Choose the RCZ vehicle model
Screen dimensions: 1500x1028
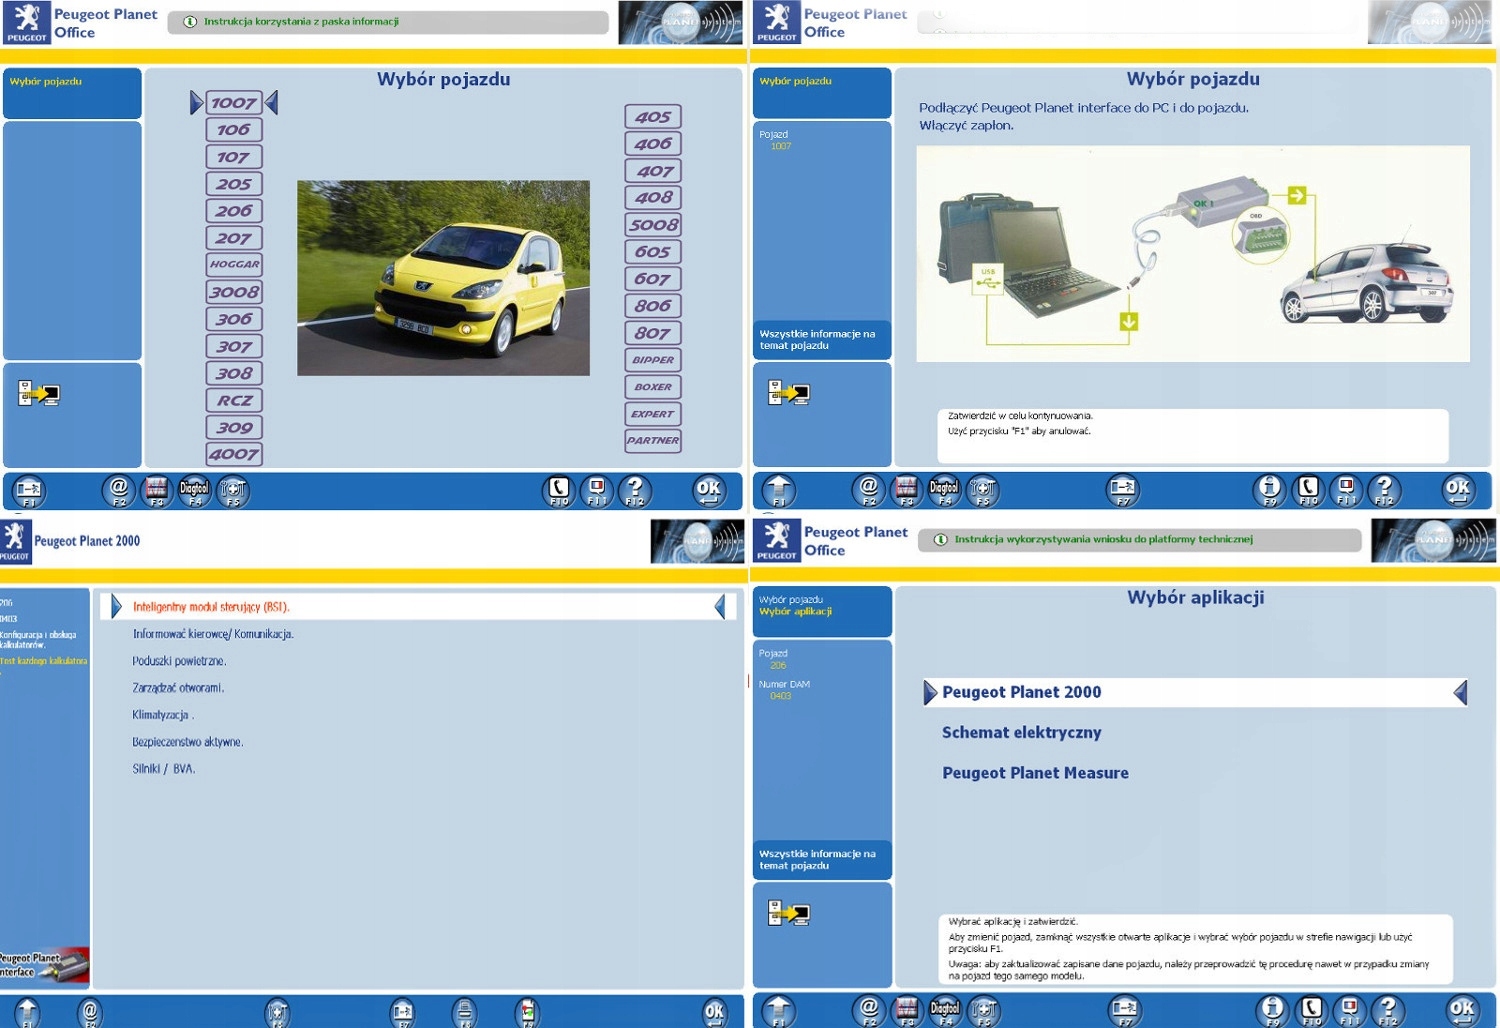[234, 400]
